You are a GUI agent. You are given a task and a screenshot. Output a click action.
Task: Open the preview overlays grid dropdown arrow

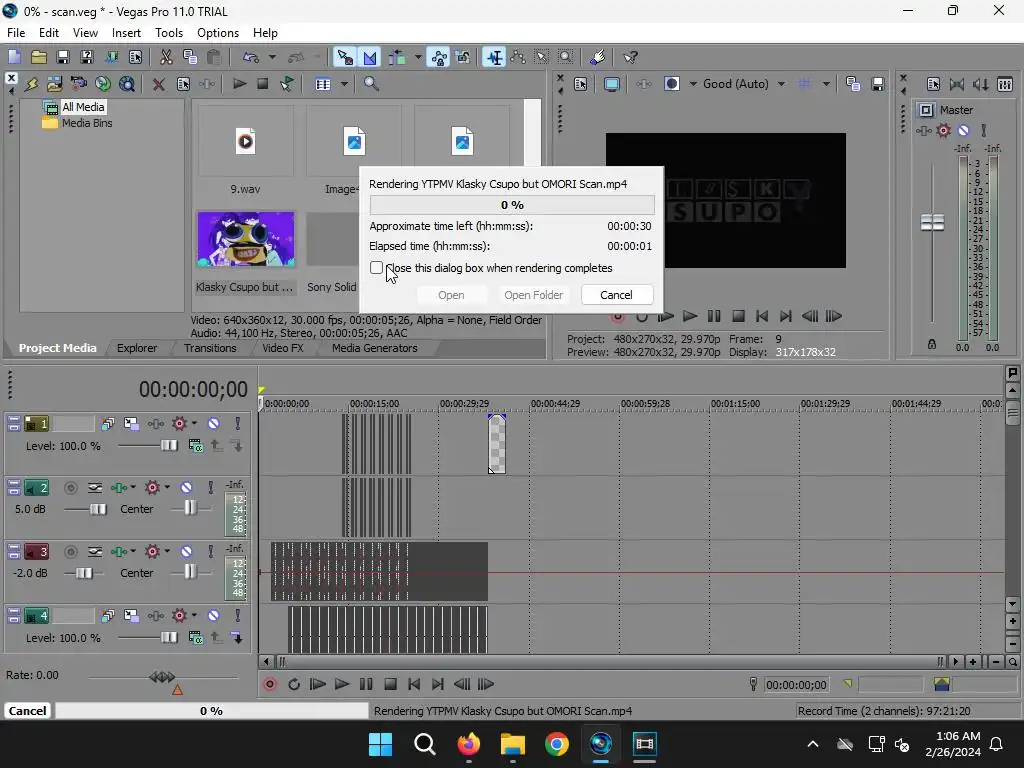click(826, 84)
